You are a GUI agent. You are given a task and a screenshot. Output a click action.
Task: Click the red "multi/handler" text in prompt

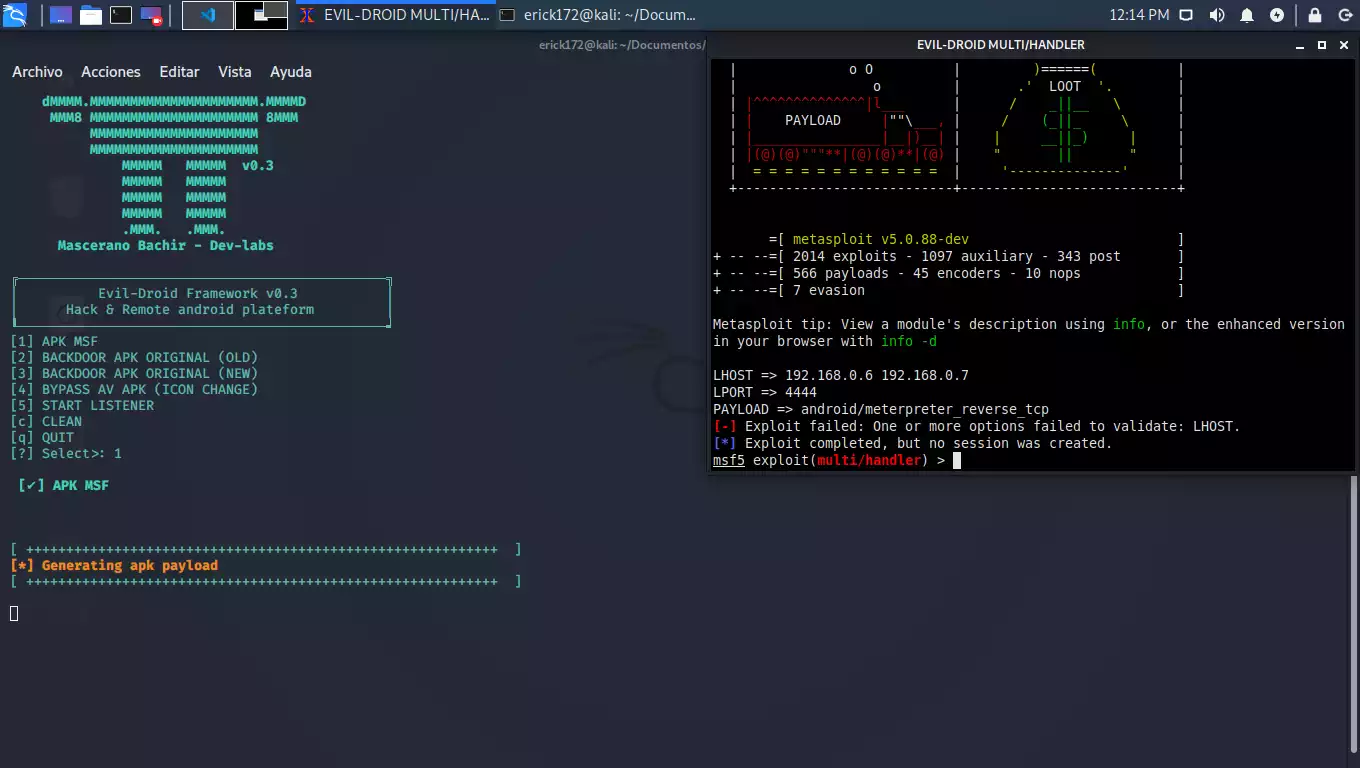click(869, 460)
